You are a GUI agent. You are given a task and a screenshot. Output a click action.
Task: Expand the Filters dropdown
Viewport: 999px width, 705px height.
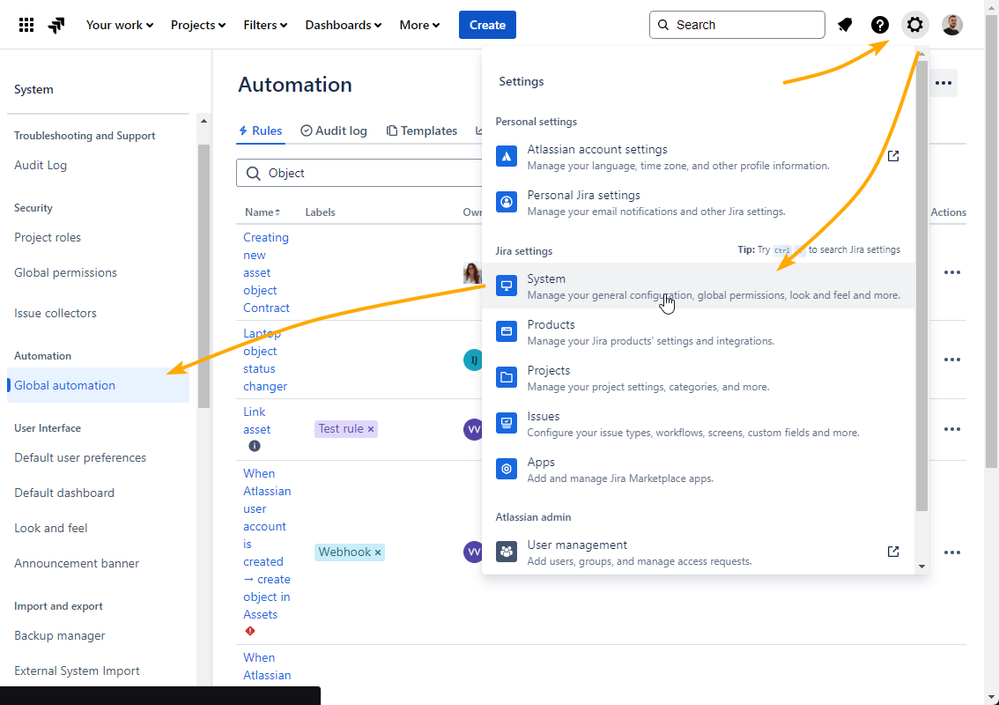(x=265, y=25)
